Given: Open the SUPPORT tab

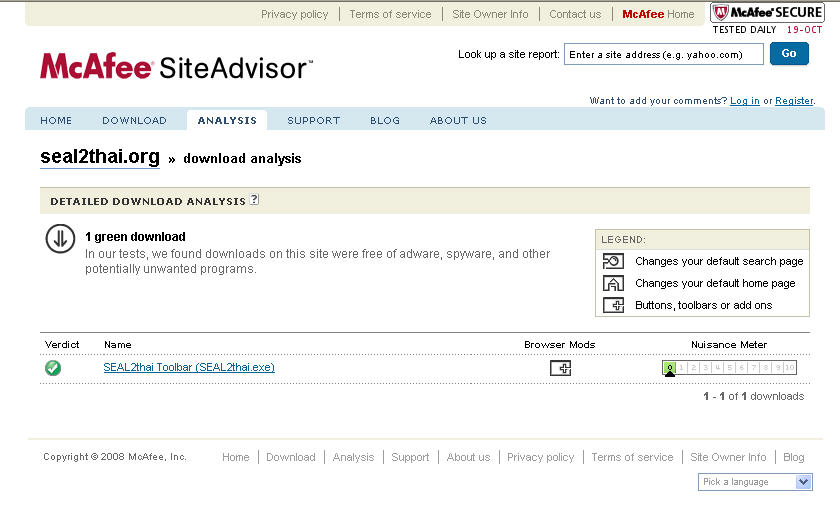Looking at the screenshot, I should 313,121.
